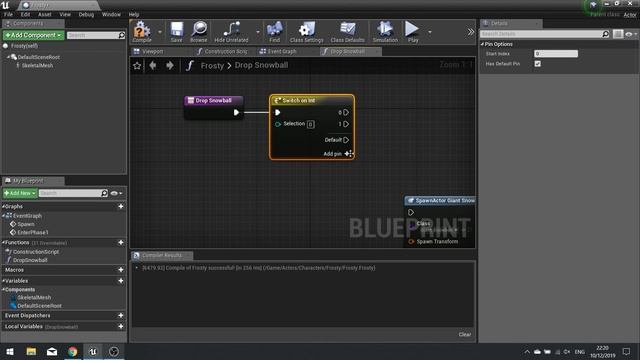Open the Help menu
The image size is (640, 360).
click(134, 14)
